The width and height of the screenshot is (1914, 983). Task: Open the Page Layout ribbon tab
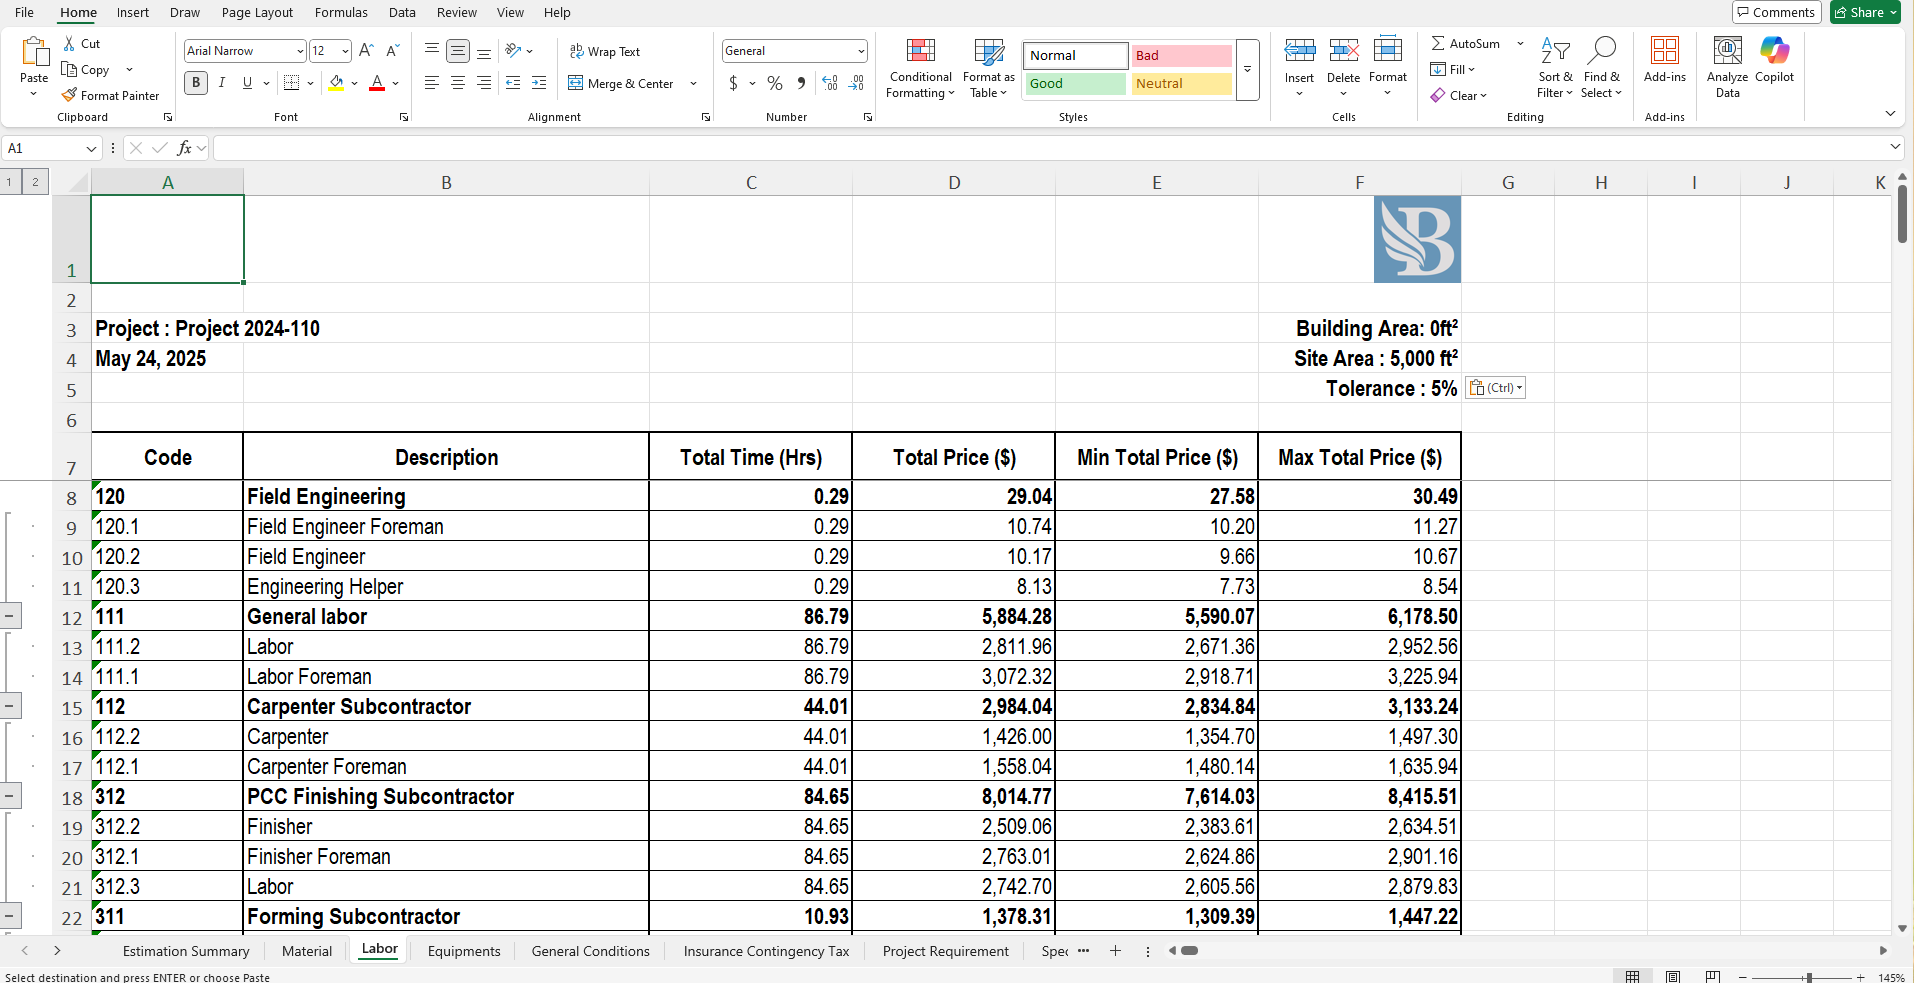257,13
